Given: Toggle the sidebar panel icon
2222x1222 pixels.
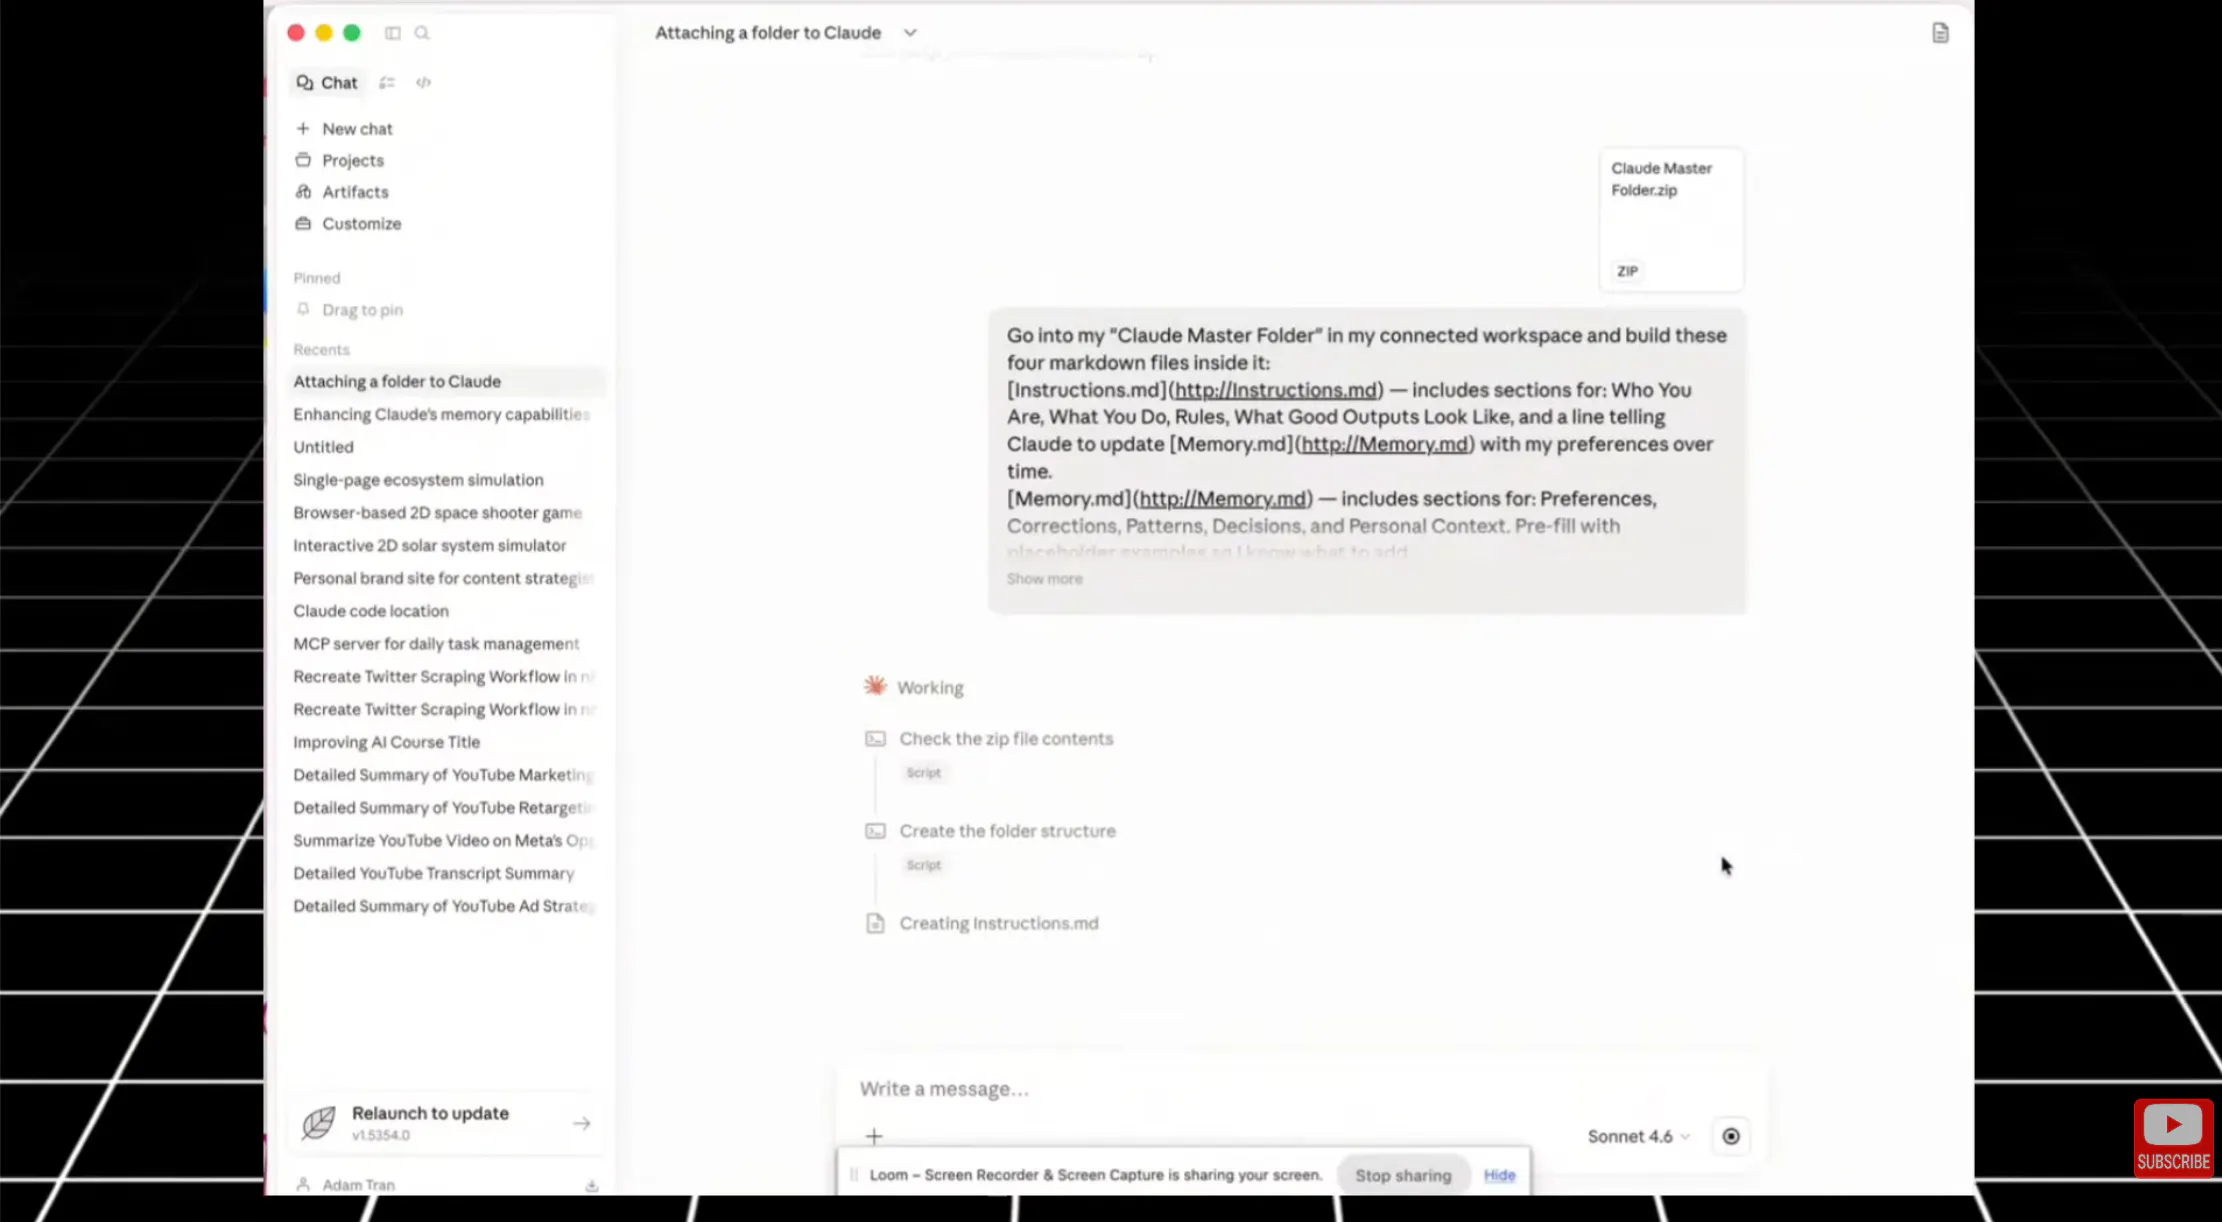Looking at the screenshot, I should 392,33.
